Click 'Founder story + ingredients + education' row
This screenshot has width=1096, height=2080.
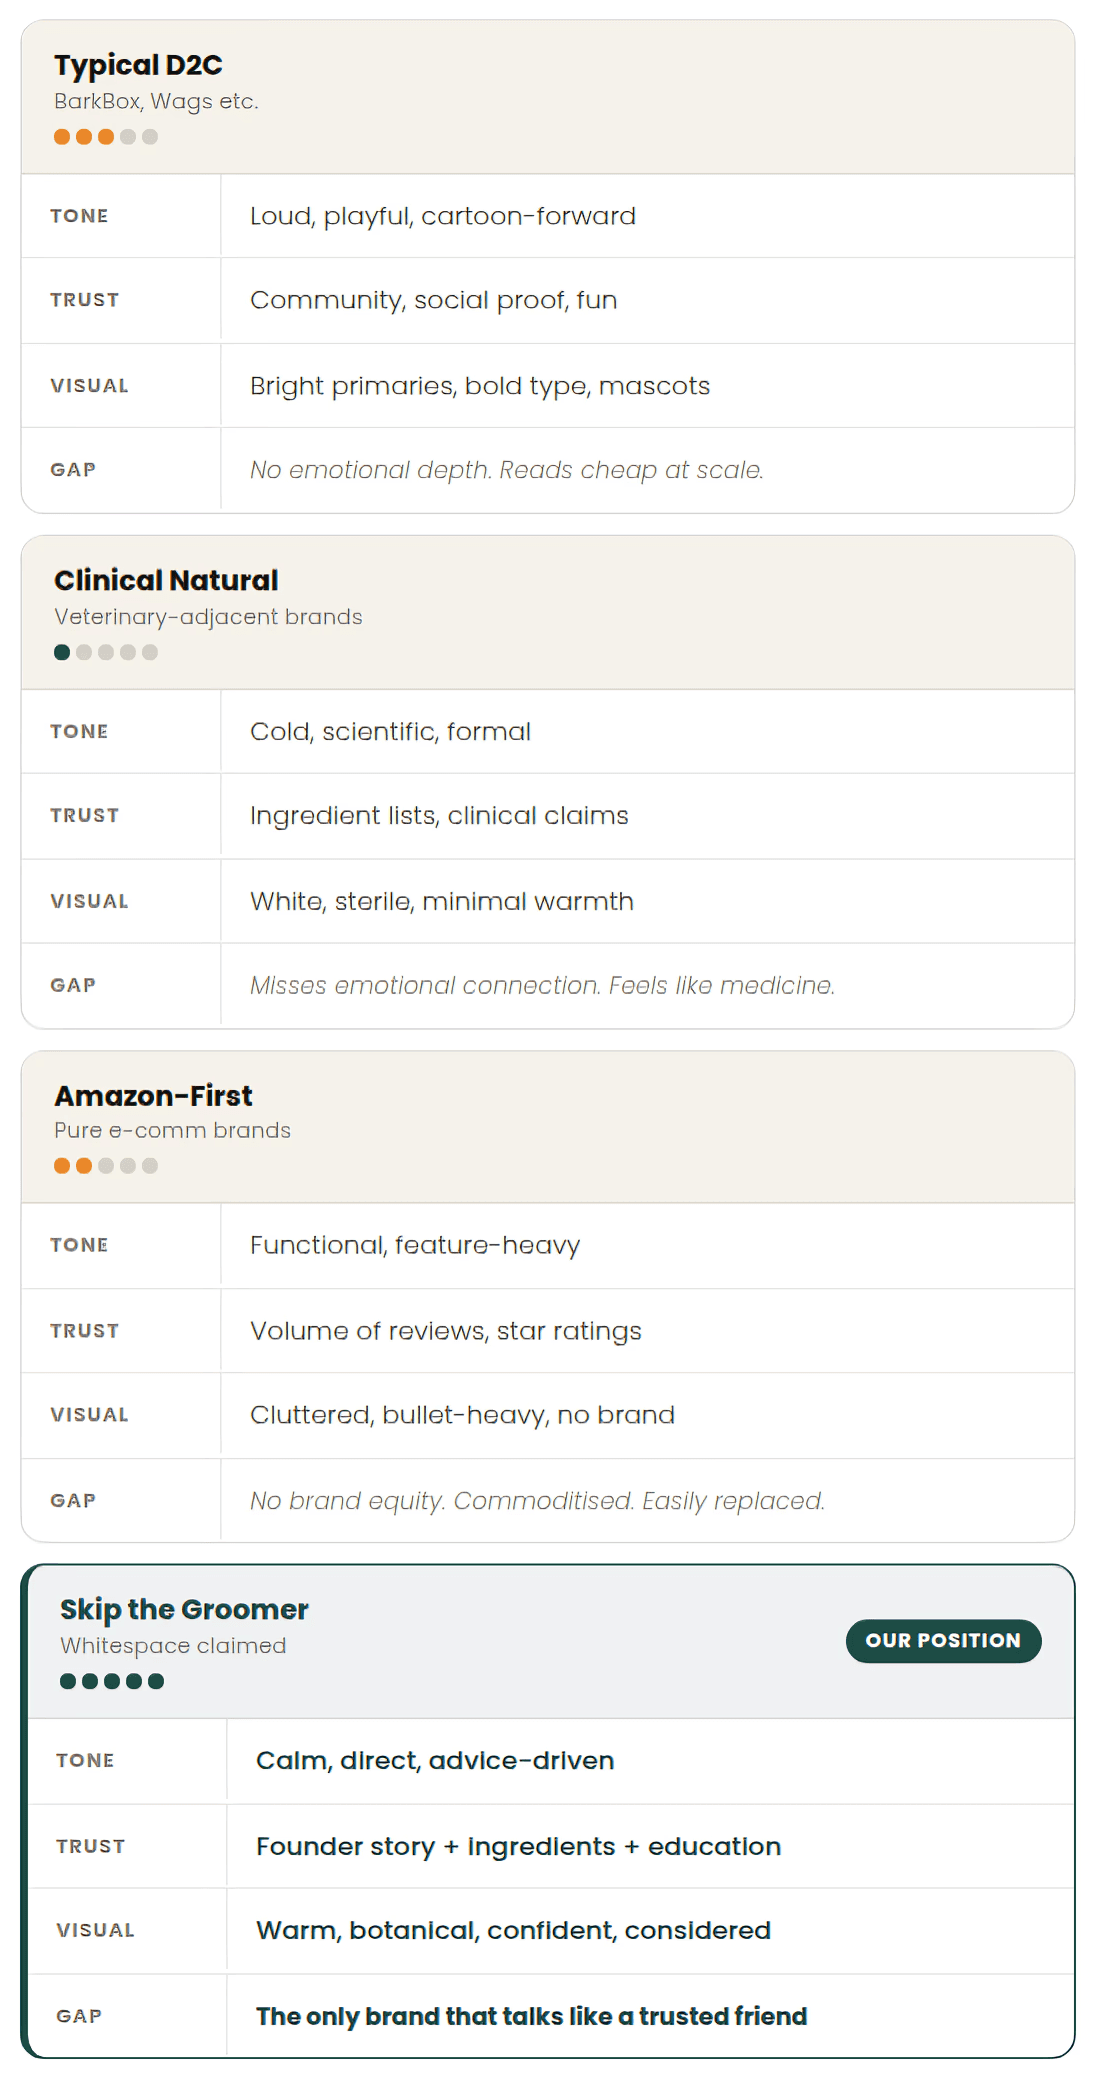coord(551,1846)
